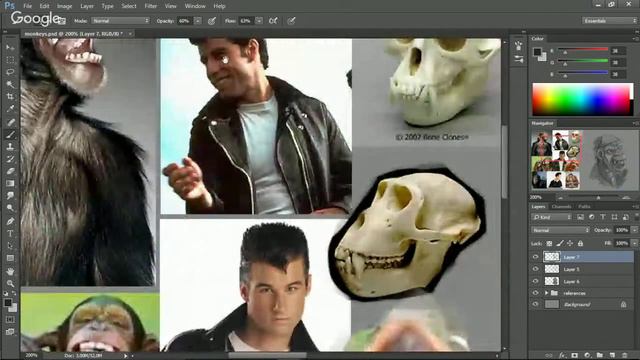640x360 pixels.
Task: Select the Clone Stamp tool
Action: pyautogui.click(x=10, y=147)
